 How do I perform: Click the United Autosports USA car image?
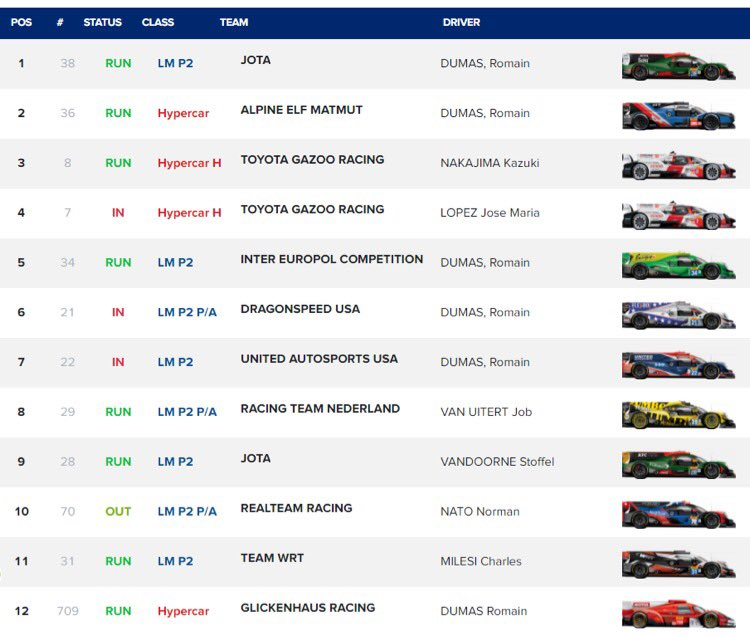pyautogui.click(x=678, y=364)
